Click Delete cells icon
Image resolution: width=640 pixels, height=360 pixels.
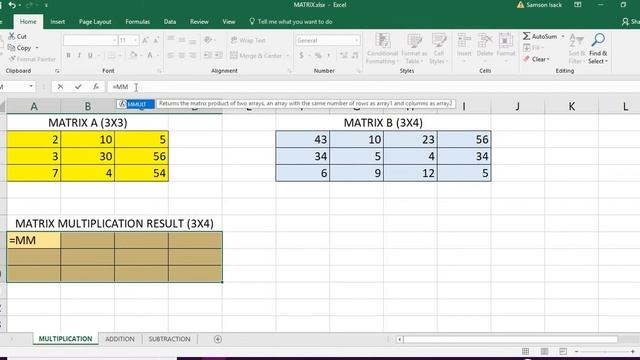point(485,41)
